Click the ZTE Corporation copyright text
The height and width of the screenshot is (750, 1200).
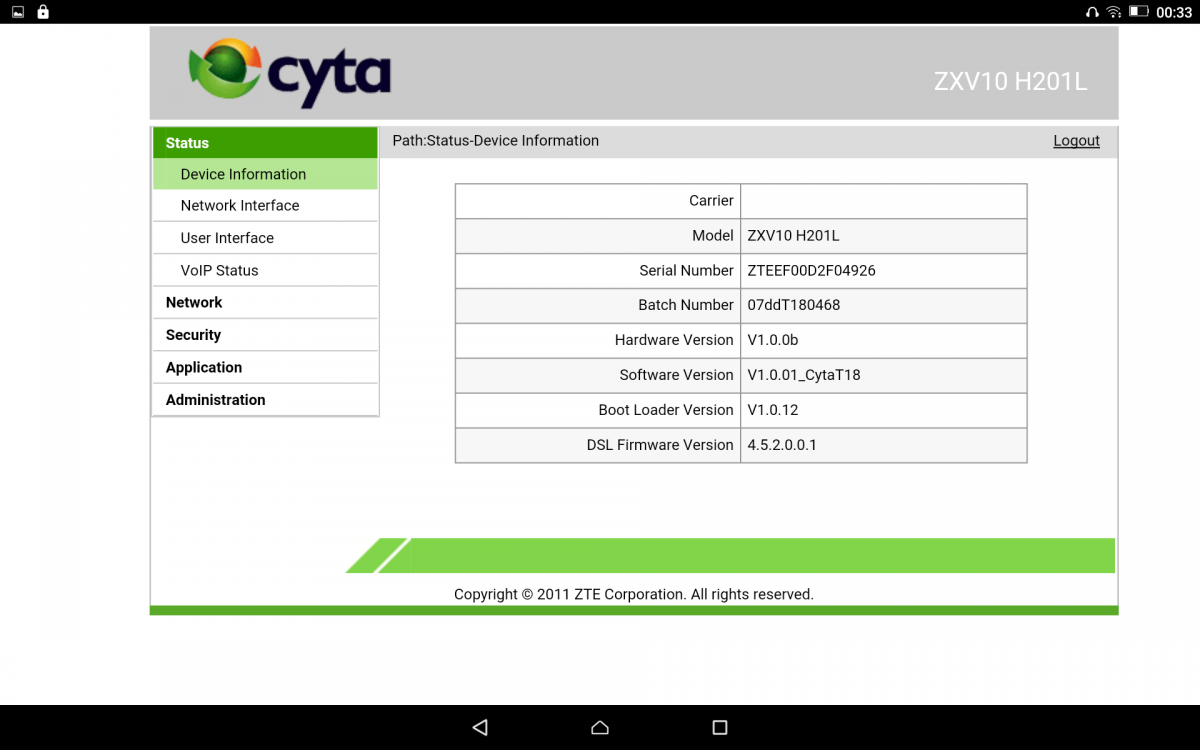(x=634, y=594)
